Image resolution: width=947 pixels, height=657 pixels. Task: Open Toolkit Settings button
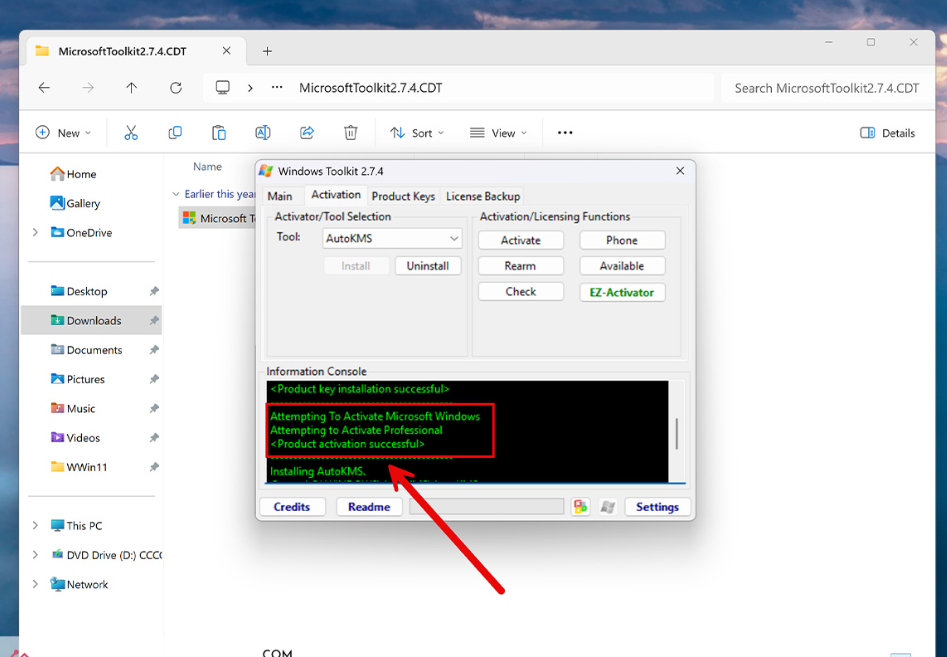click(x=657, y=507)
